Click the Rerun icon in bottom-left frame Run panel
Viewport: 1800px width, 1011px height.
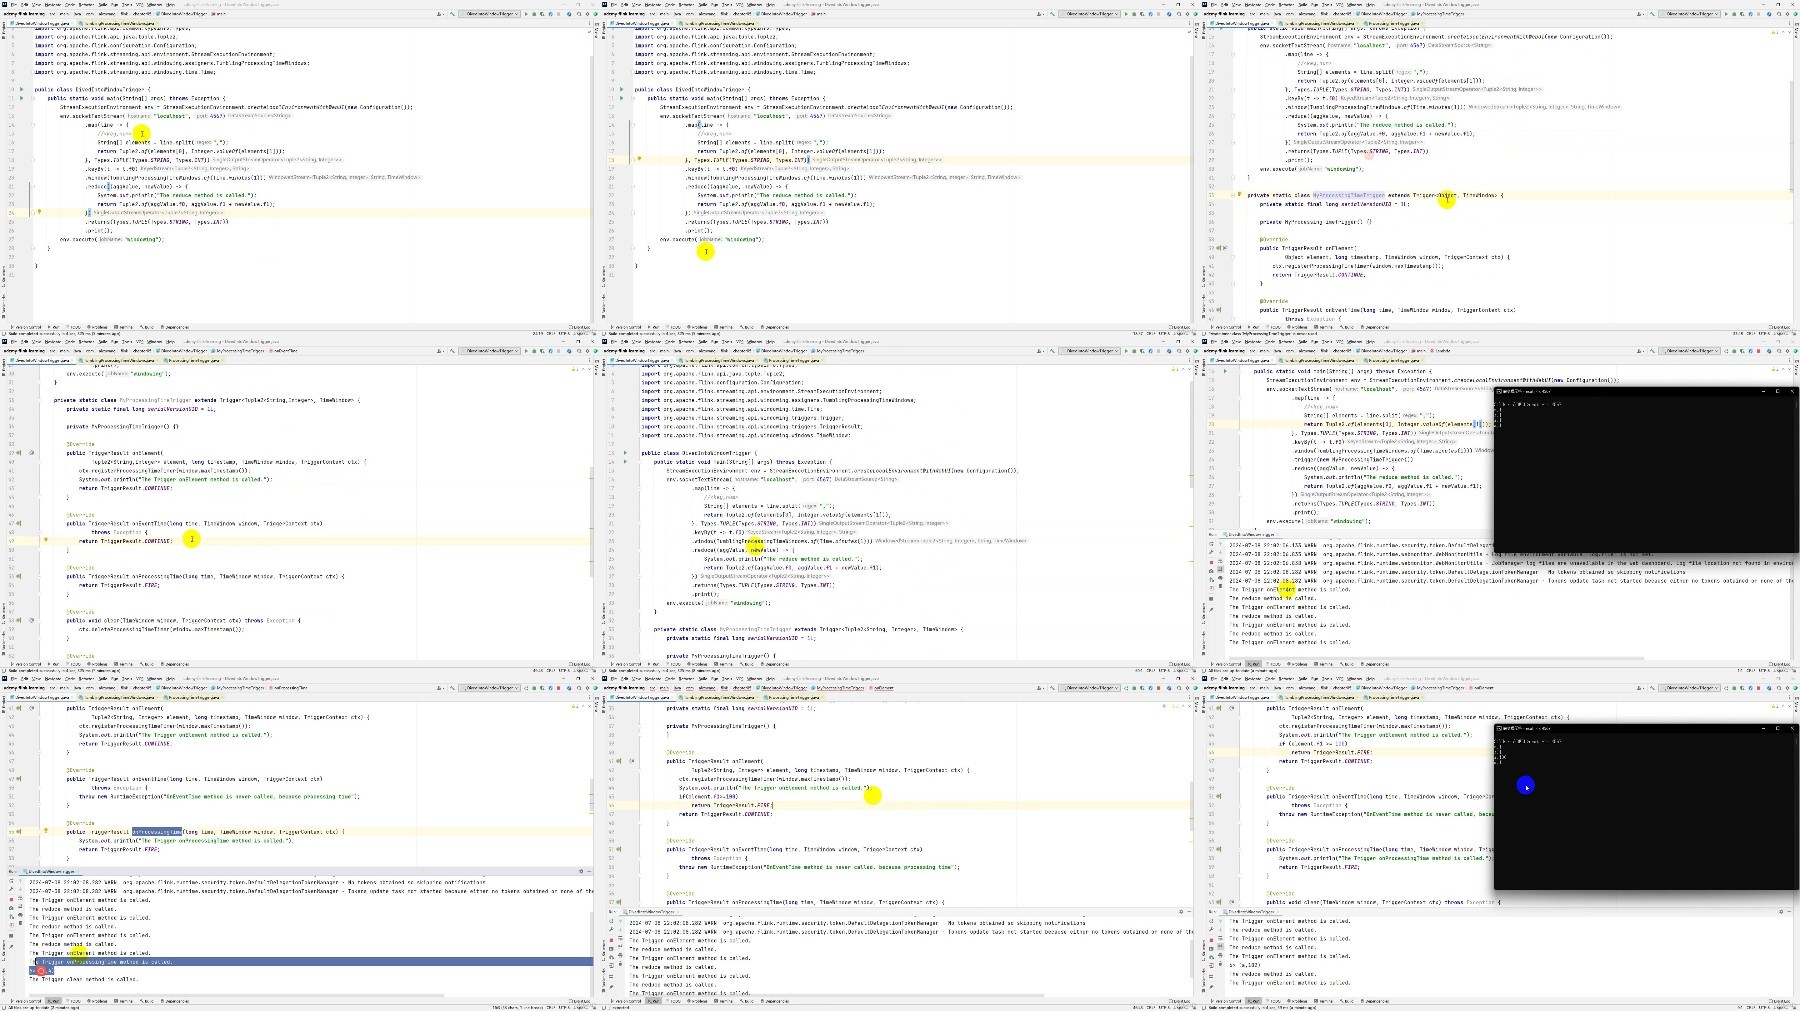click(11, 881)
